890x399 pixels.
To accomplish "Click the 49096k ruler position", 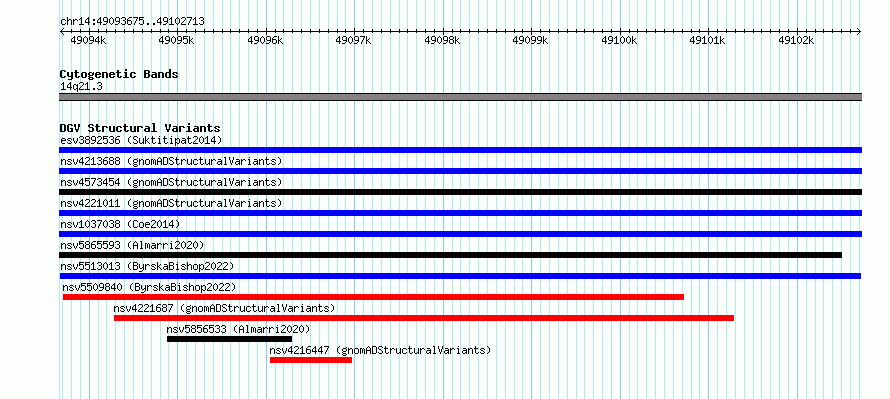I will (265, 41).
